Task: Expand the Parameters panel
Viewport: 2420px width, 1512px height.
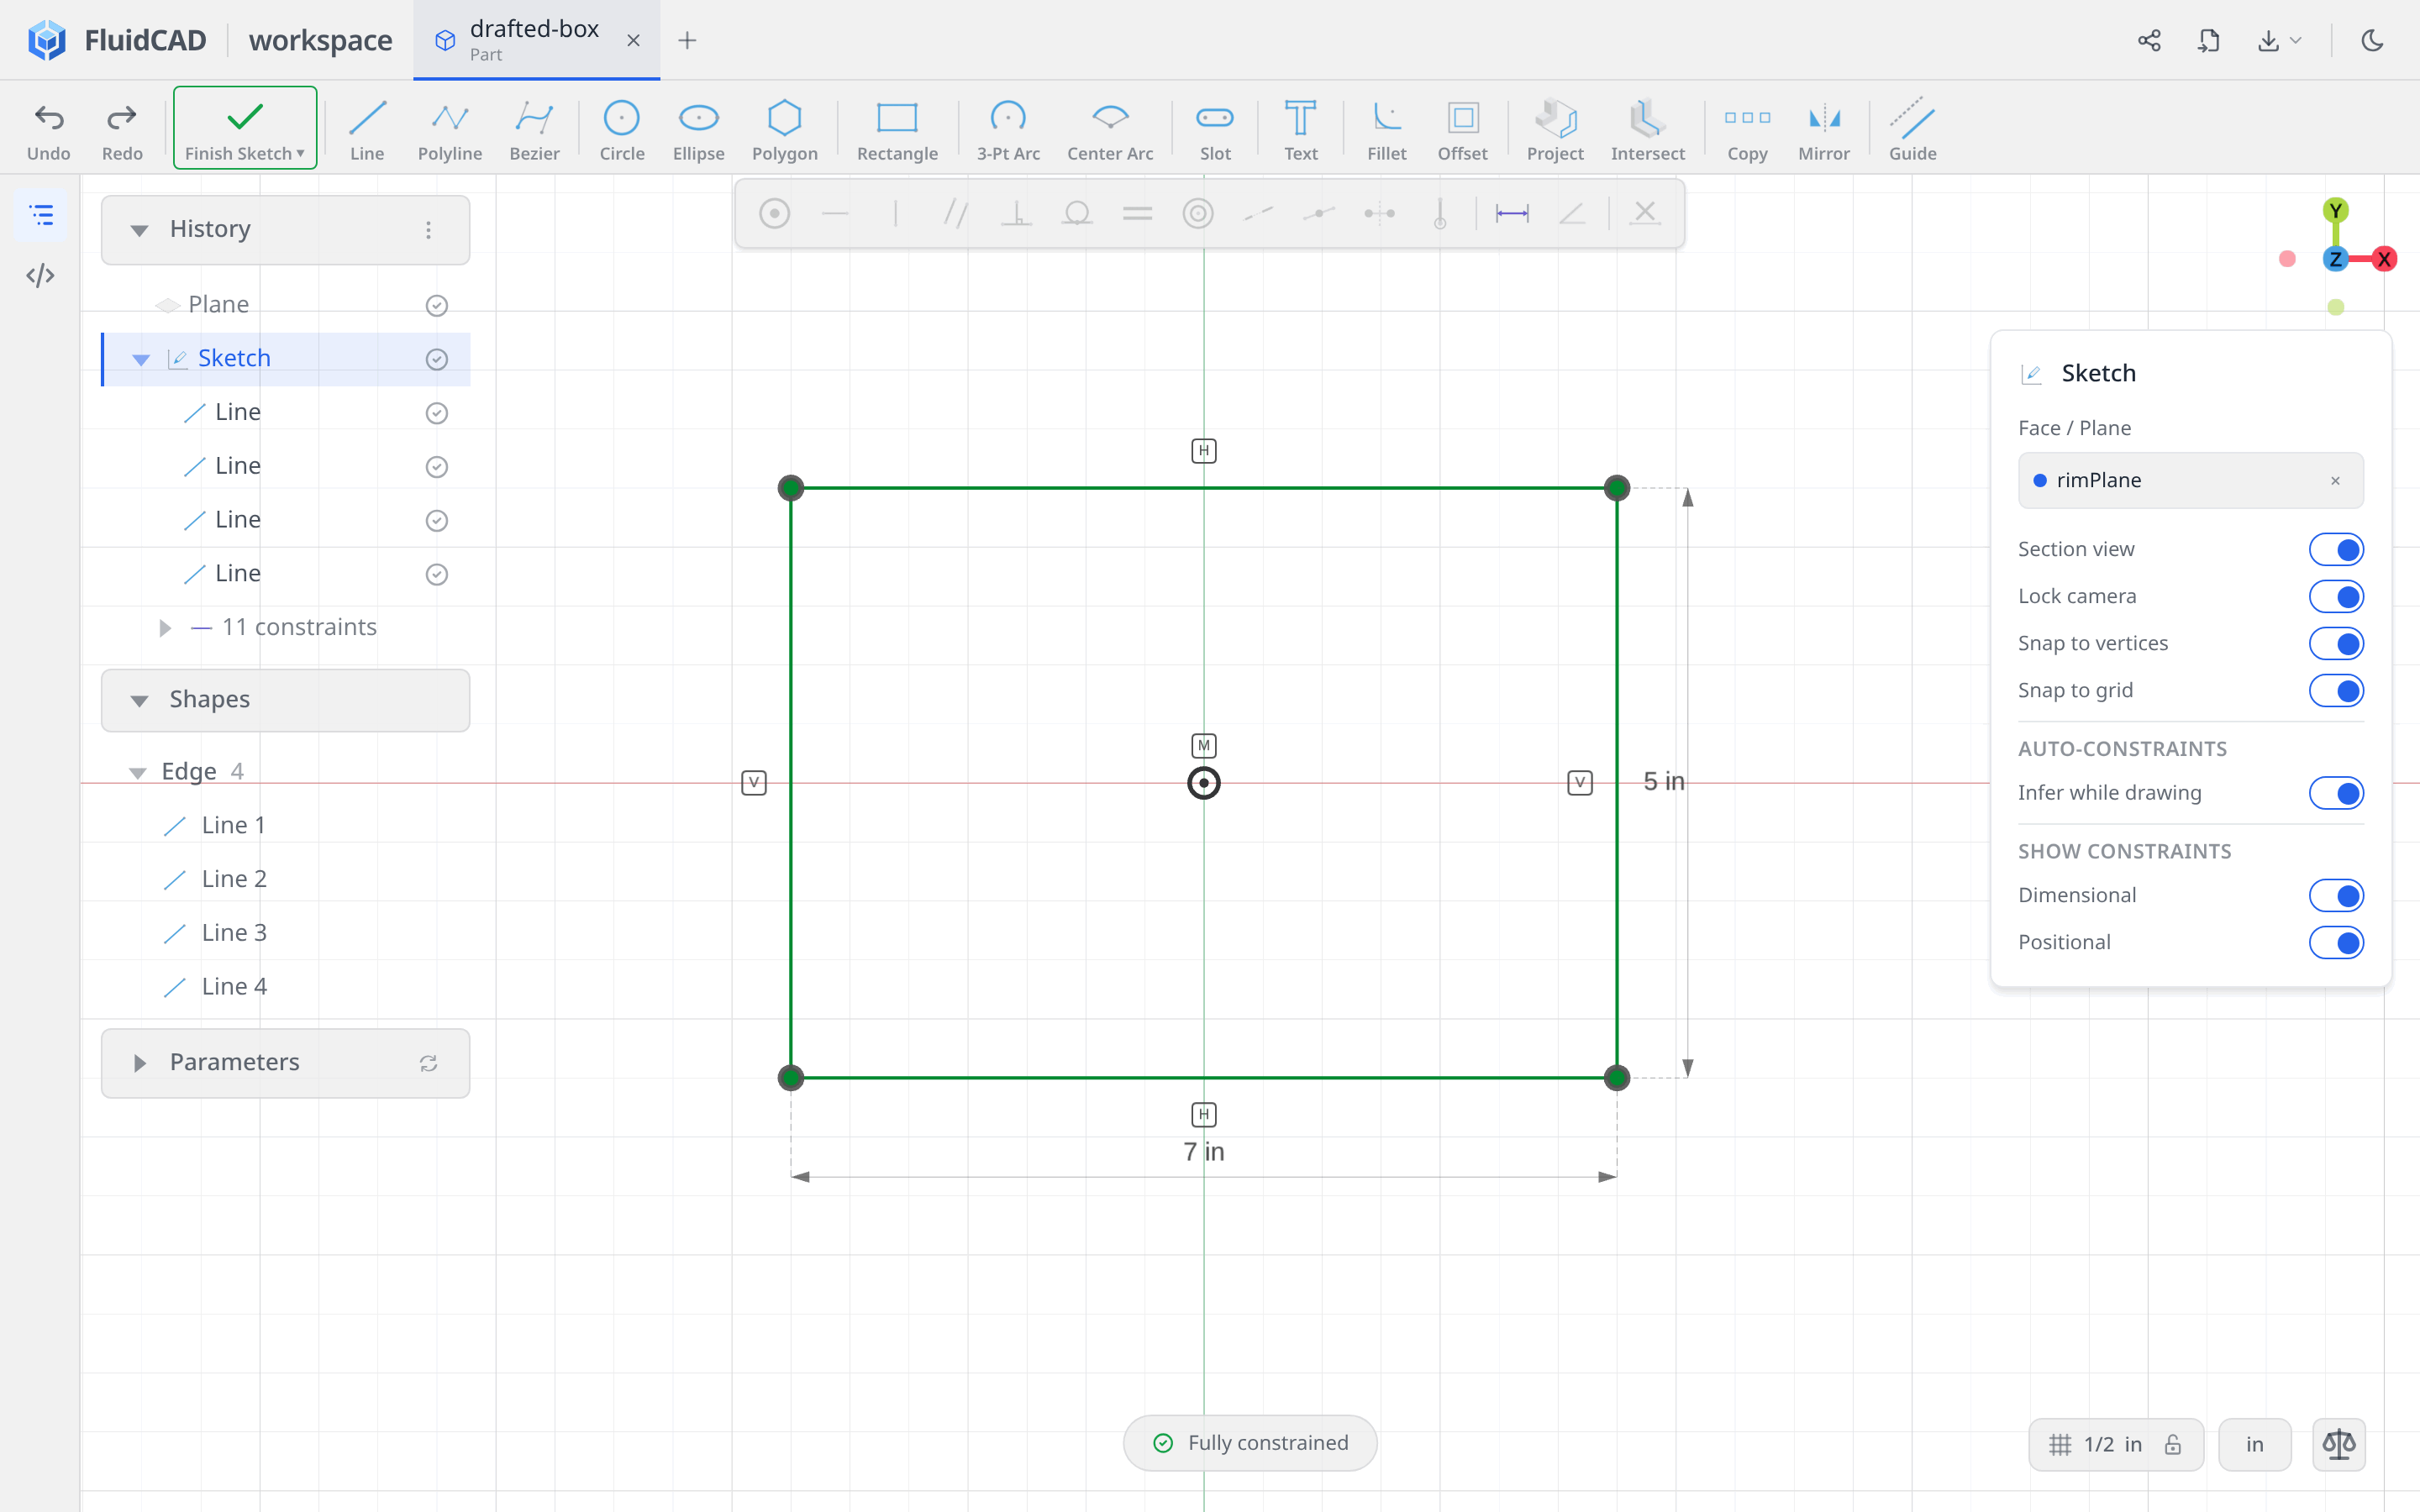Action: (x=139, y=1063)
